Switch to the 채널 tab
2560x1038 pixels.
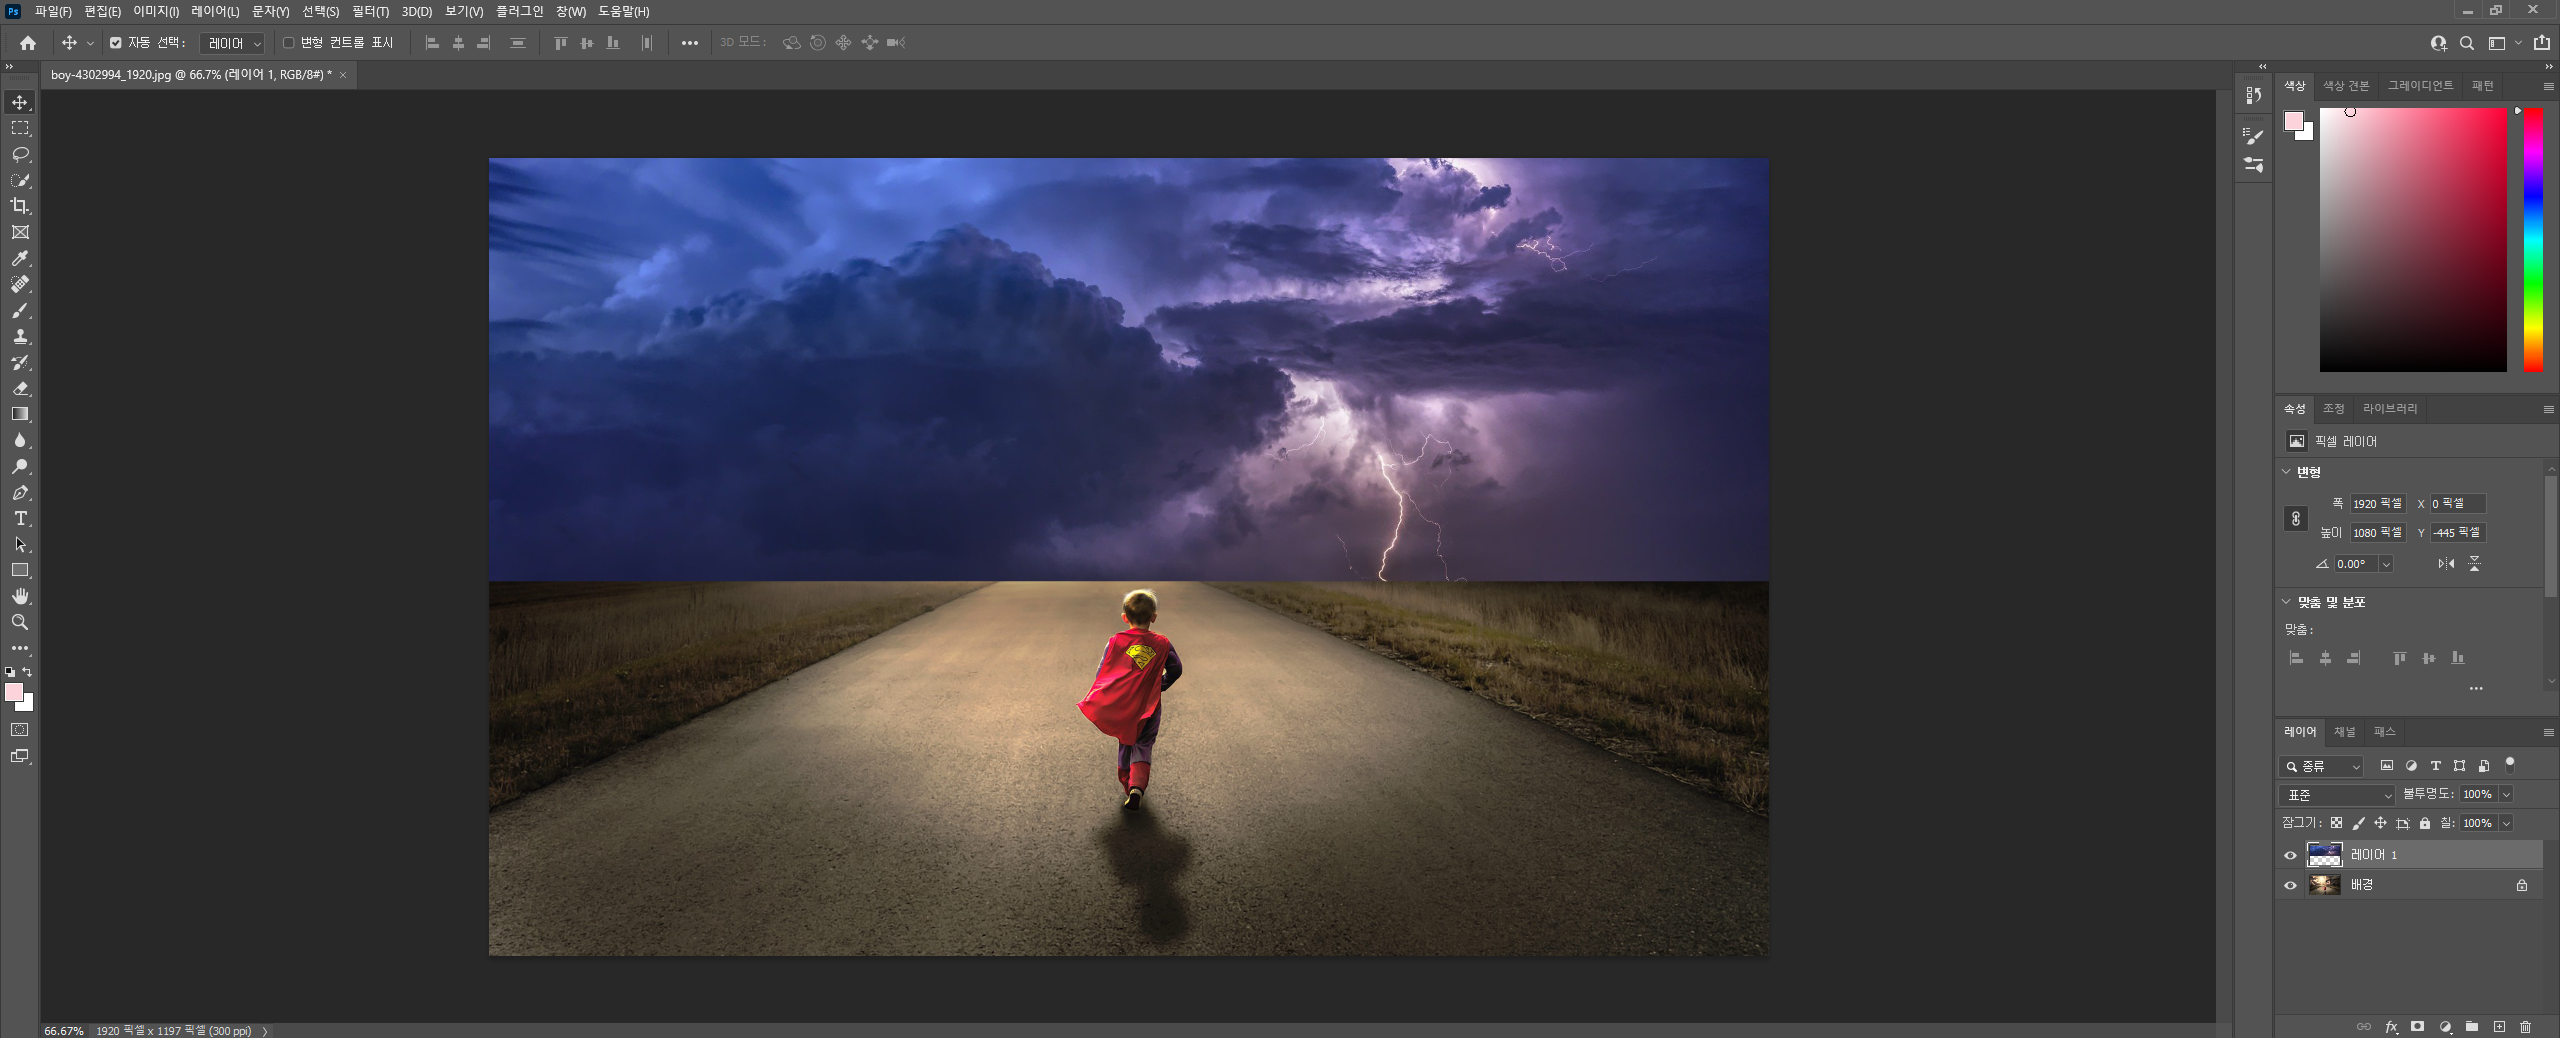pos(2344,732)
